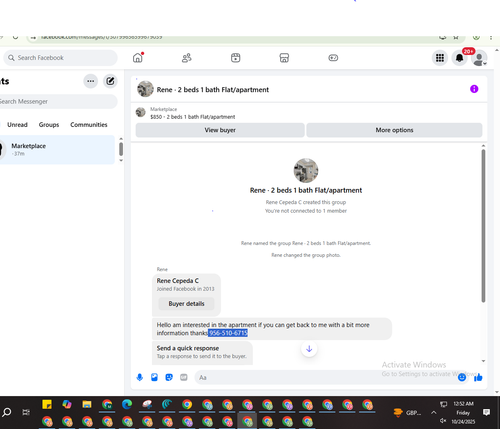Image resolution: width=500 pixels, height=429 pixels.
Task: Open chat options three-dot button
Action: 90,81
